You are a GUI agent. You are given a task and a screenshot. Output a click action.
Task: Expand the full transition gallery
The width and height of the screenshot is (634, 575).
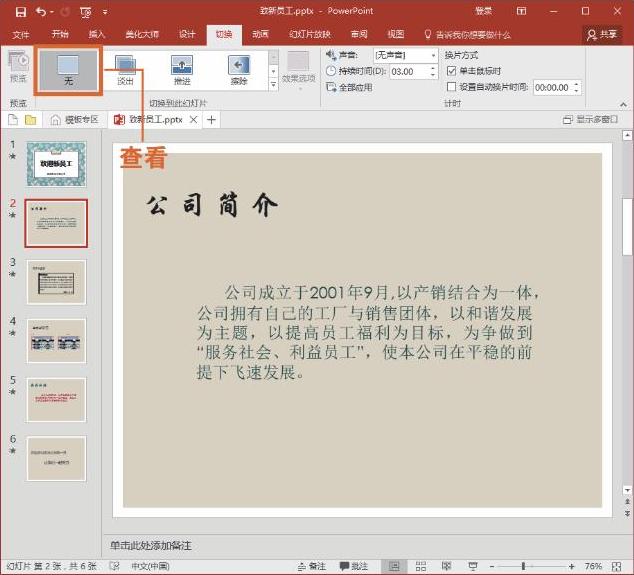click(273, 85)
